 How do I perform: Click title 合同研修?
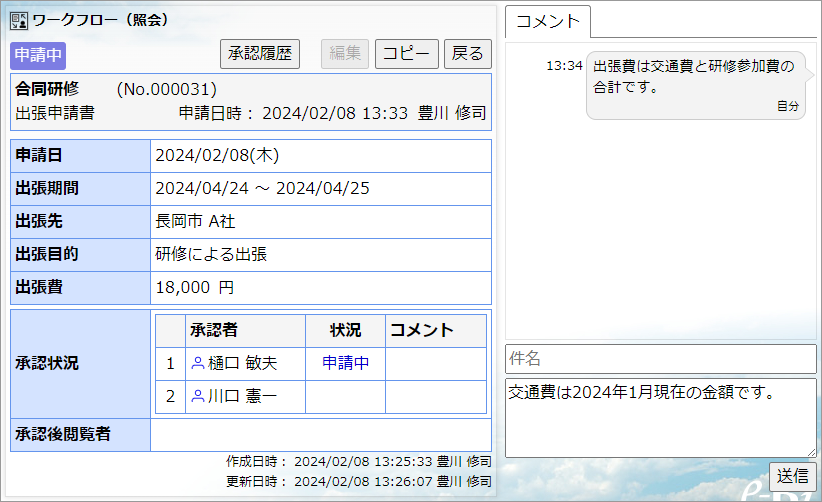pos(47,89)
